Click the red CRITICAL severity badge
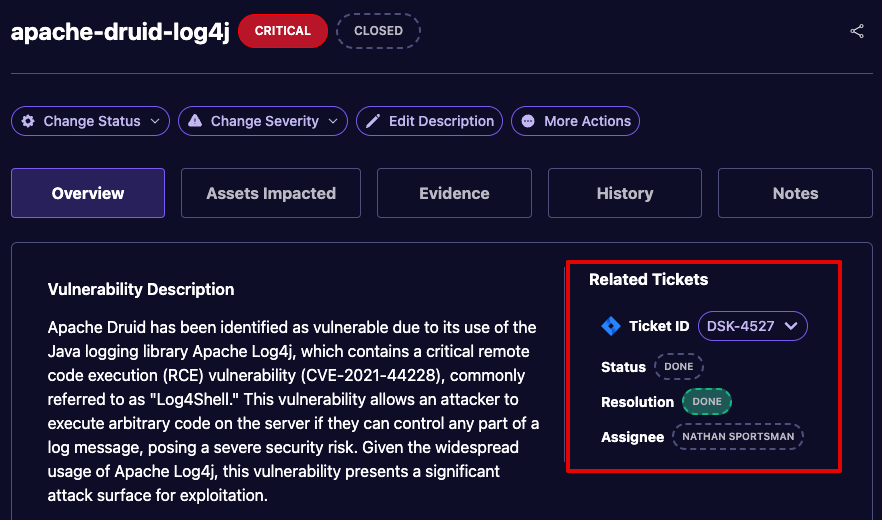882x520 pixels. (283, 31)
